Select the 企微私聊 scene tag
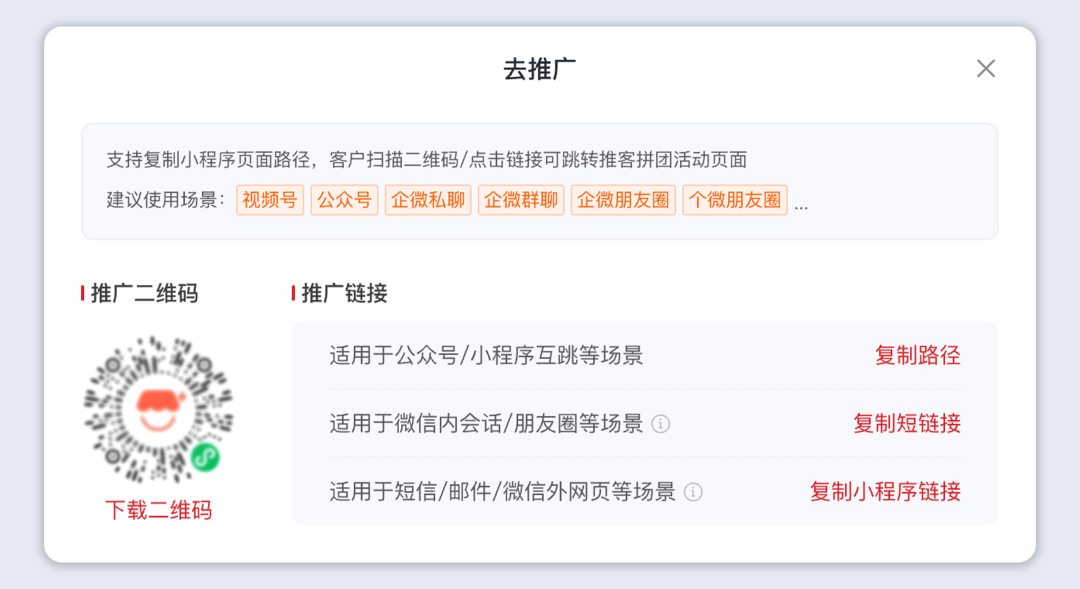The width and height of the screenshot is (1080, 589). 428,200
